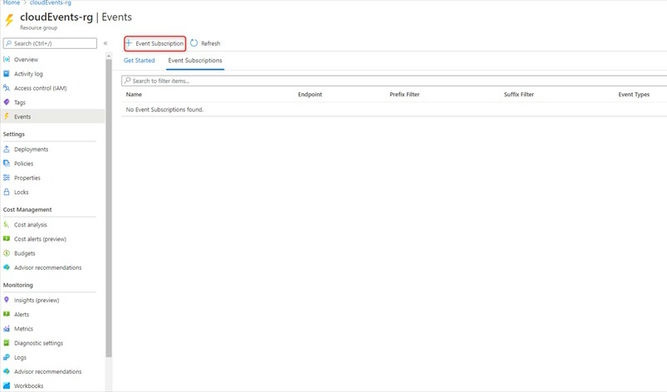The width and height of the screenshot is (667, 392).
Task: Open the Policies icon
Action: pos(6,163)
